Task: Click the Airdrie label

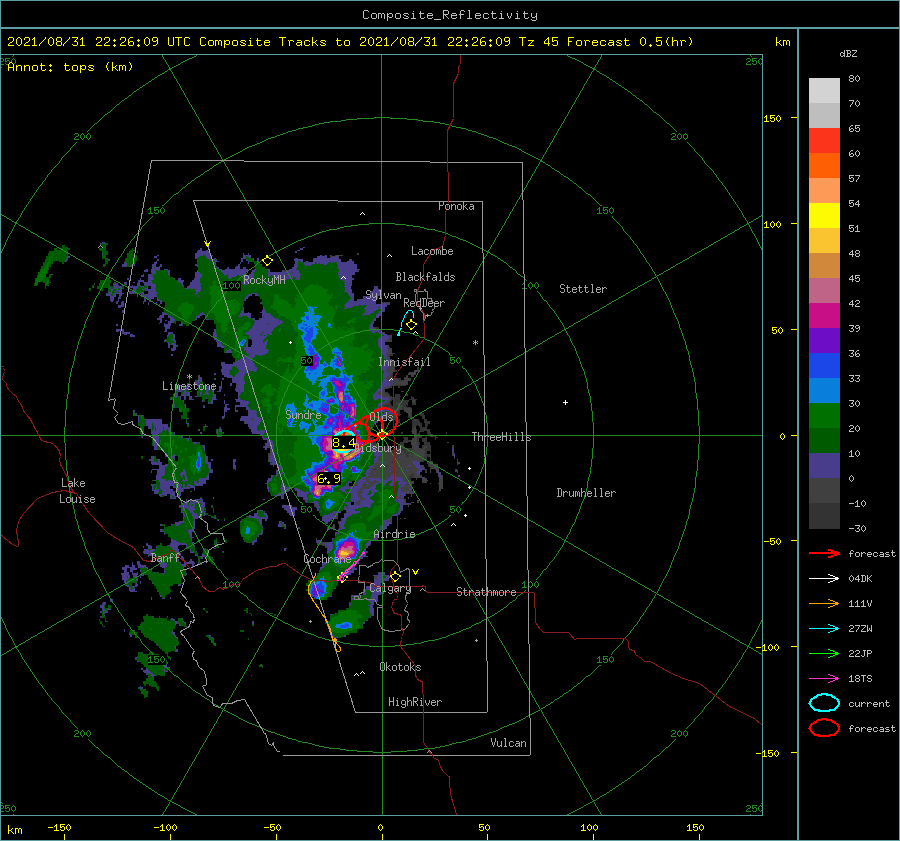Action: pyautogui.click(x=394, y=534)
